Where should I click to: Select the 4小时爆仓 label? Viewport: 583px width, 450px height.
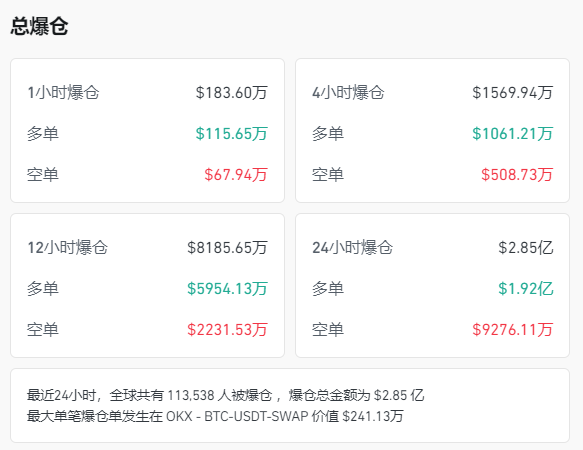(348, 93)
